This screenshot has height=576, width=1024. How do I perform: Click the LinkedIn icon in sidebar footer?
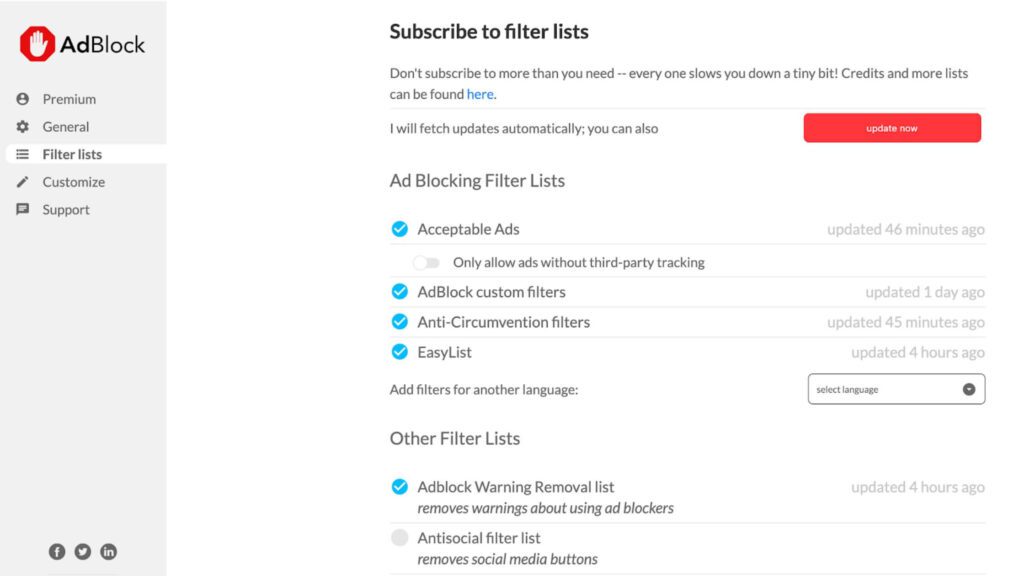(x=108, y=551)
